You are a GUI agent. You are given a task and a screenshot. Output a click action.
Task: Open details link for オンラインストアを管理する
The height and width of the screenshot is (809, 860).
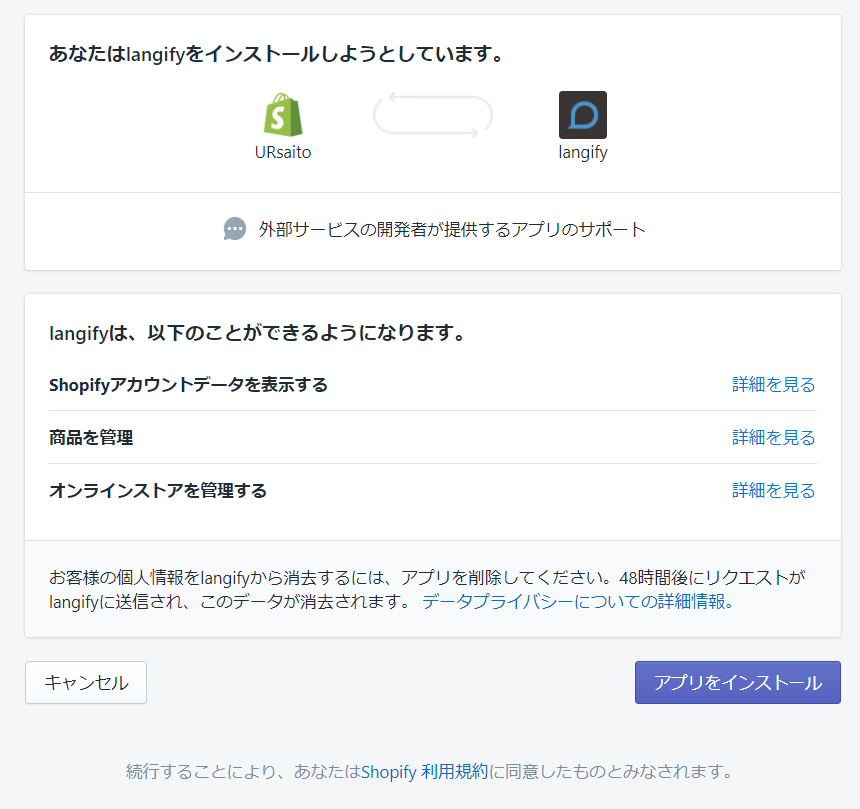tap(773, 490)
